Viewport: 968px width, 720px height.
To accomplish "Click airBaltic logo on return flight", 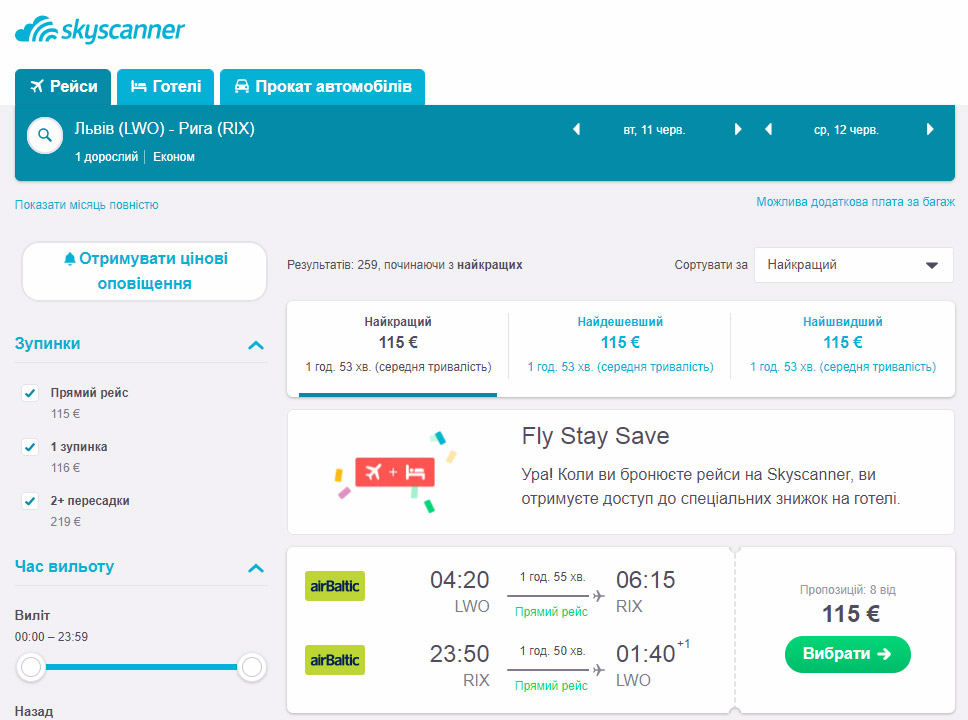I will (x=335, y=660).
